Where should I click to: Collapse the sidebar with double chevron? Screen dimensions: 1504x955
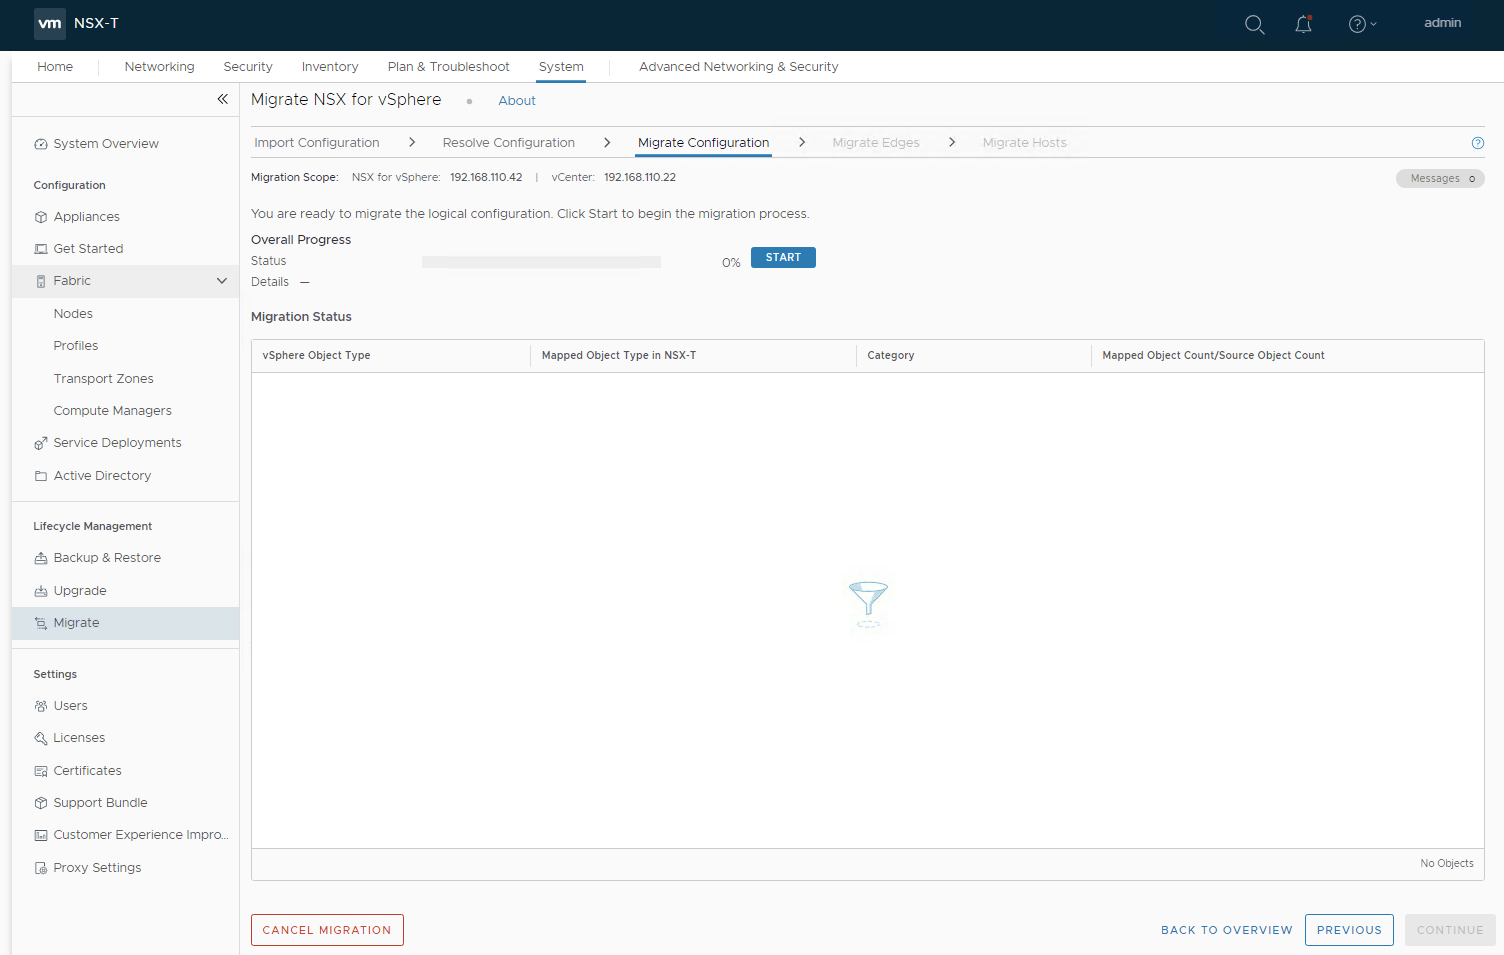pos(223,99)
